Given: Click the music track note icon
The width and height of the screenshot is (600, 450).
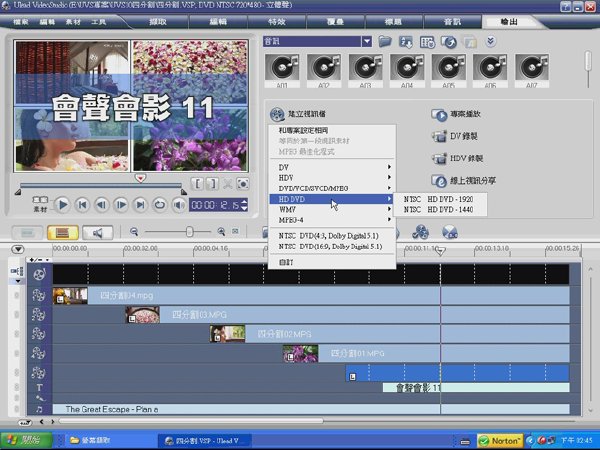Looking at the screenshot, I should click(39, 409).
